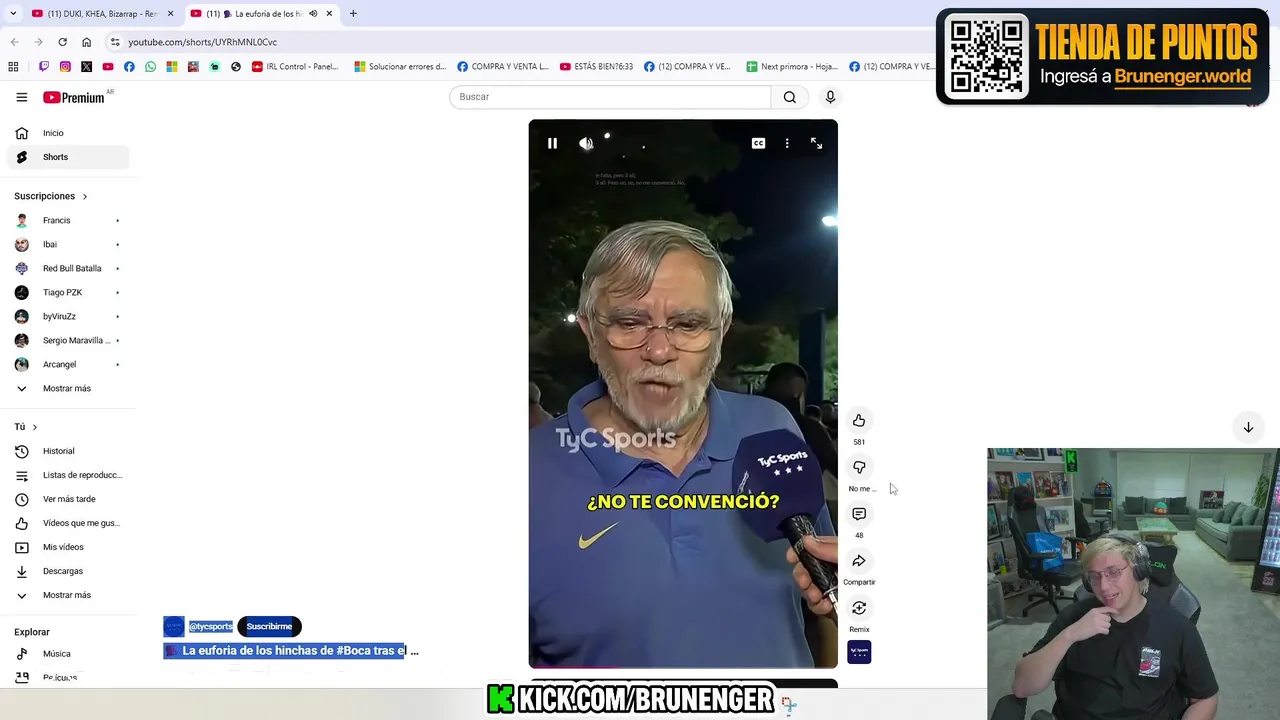The height and width of the screenshot is (720, 1280).
Task: Open the YouTube guide hamburger menu
Action: (21, 97)
